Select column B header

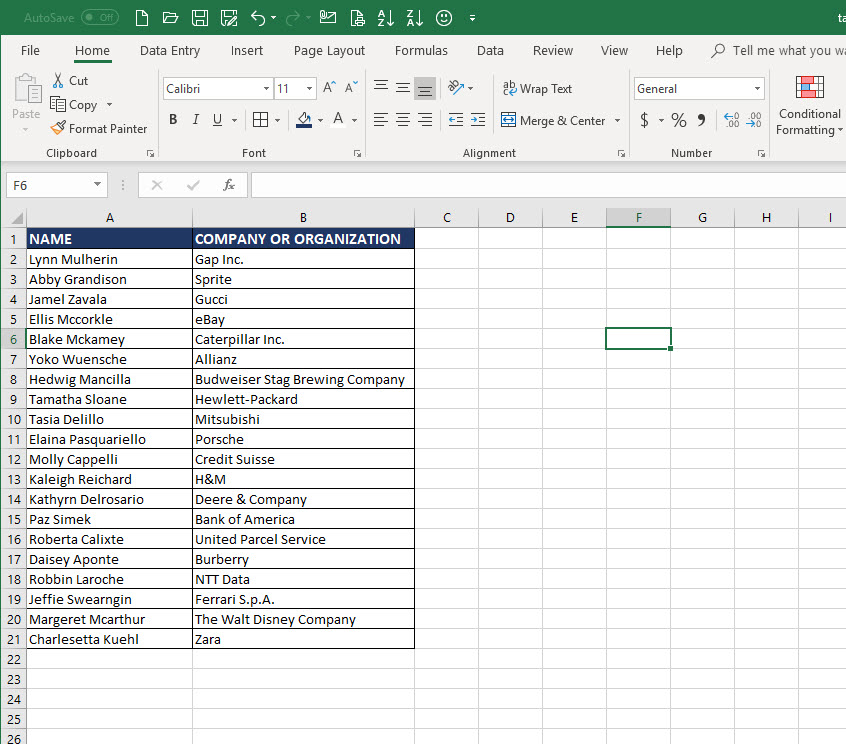(303, 217)
